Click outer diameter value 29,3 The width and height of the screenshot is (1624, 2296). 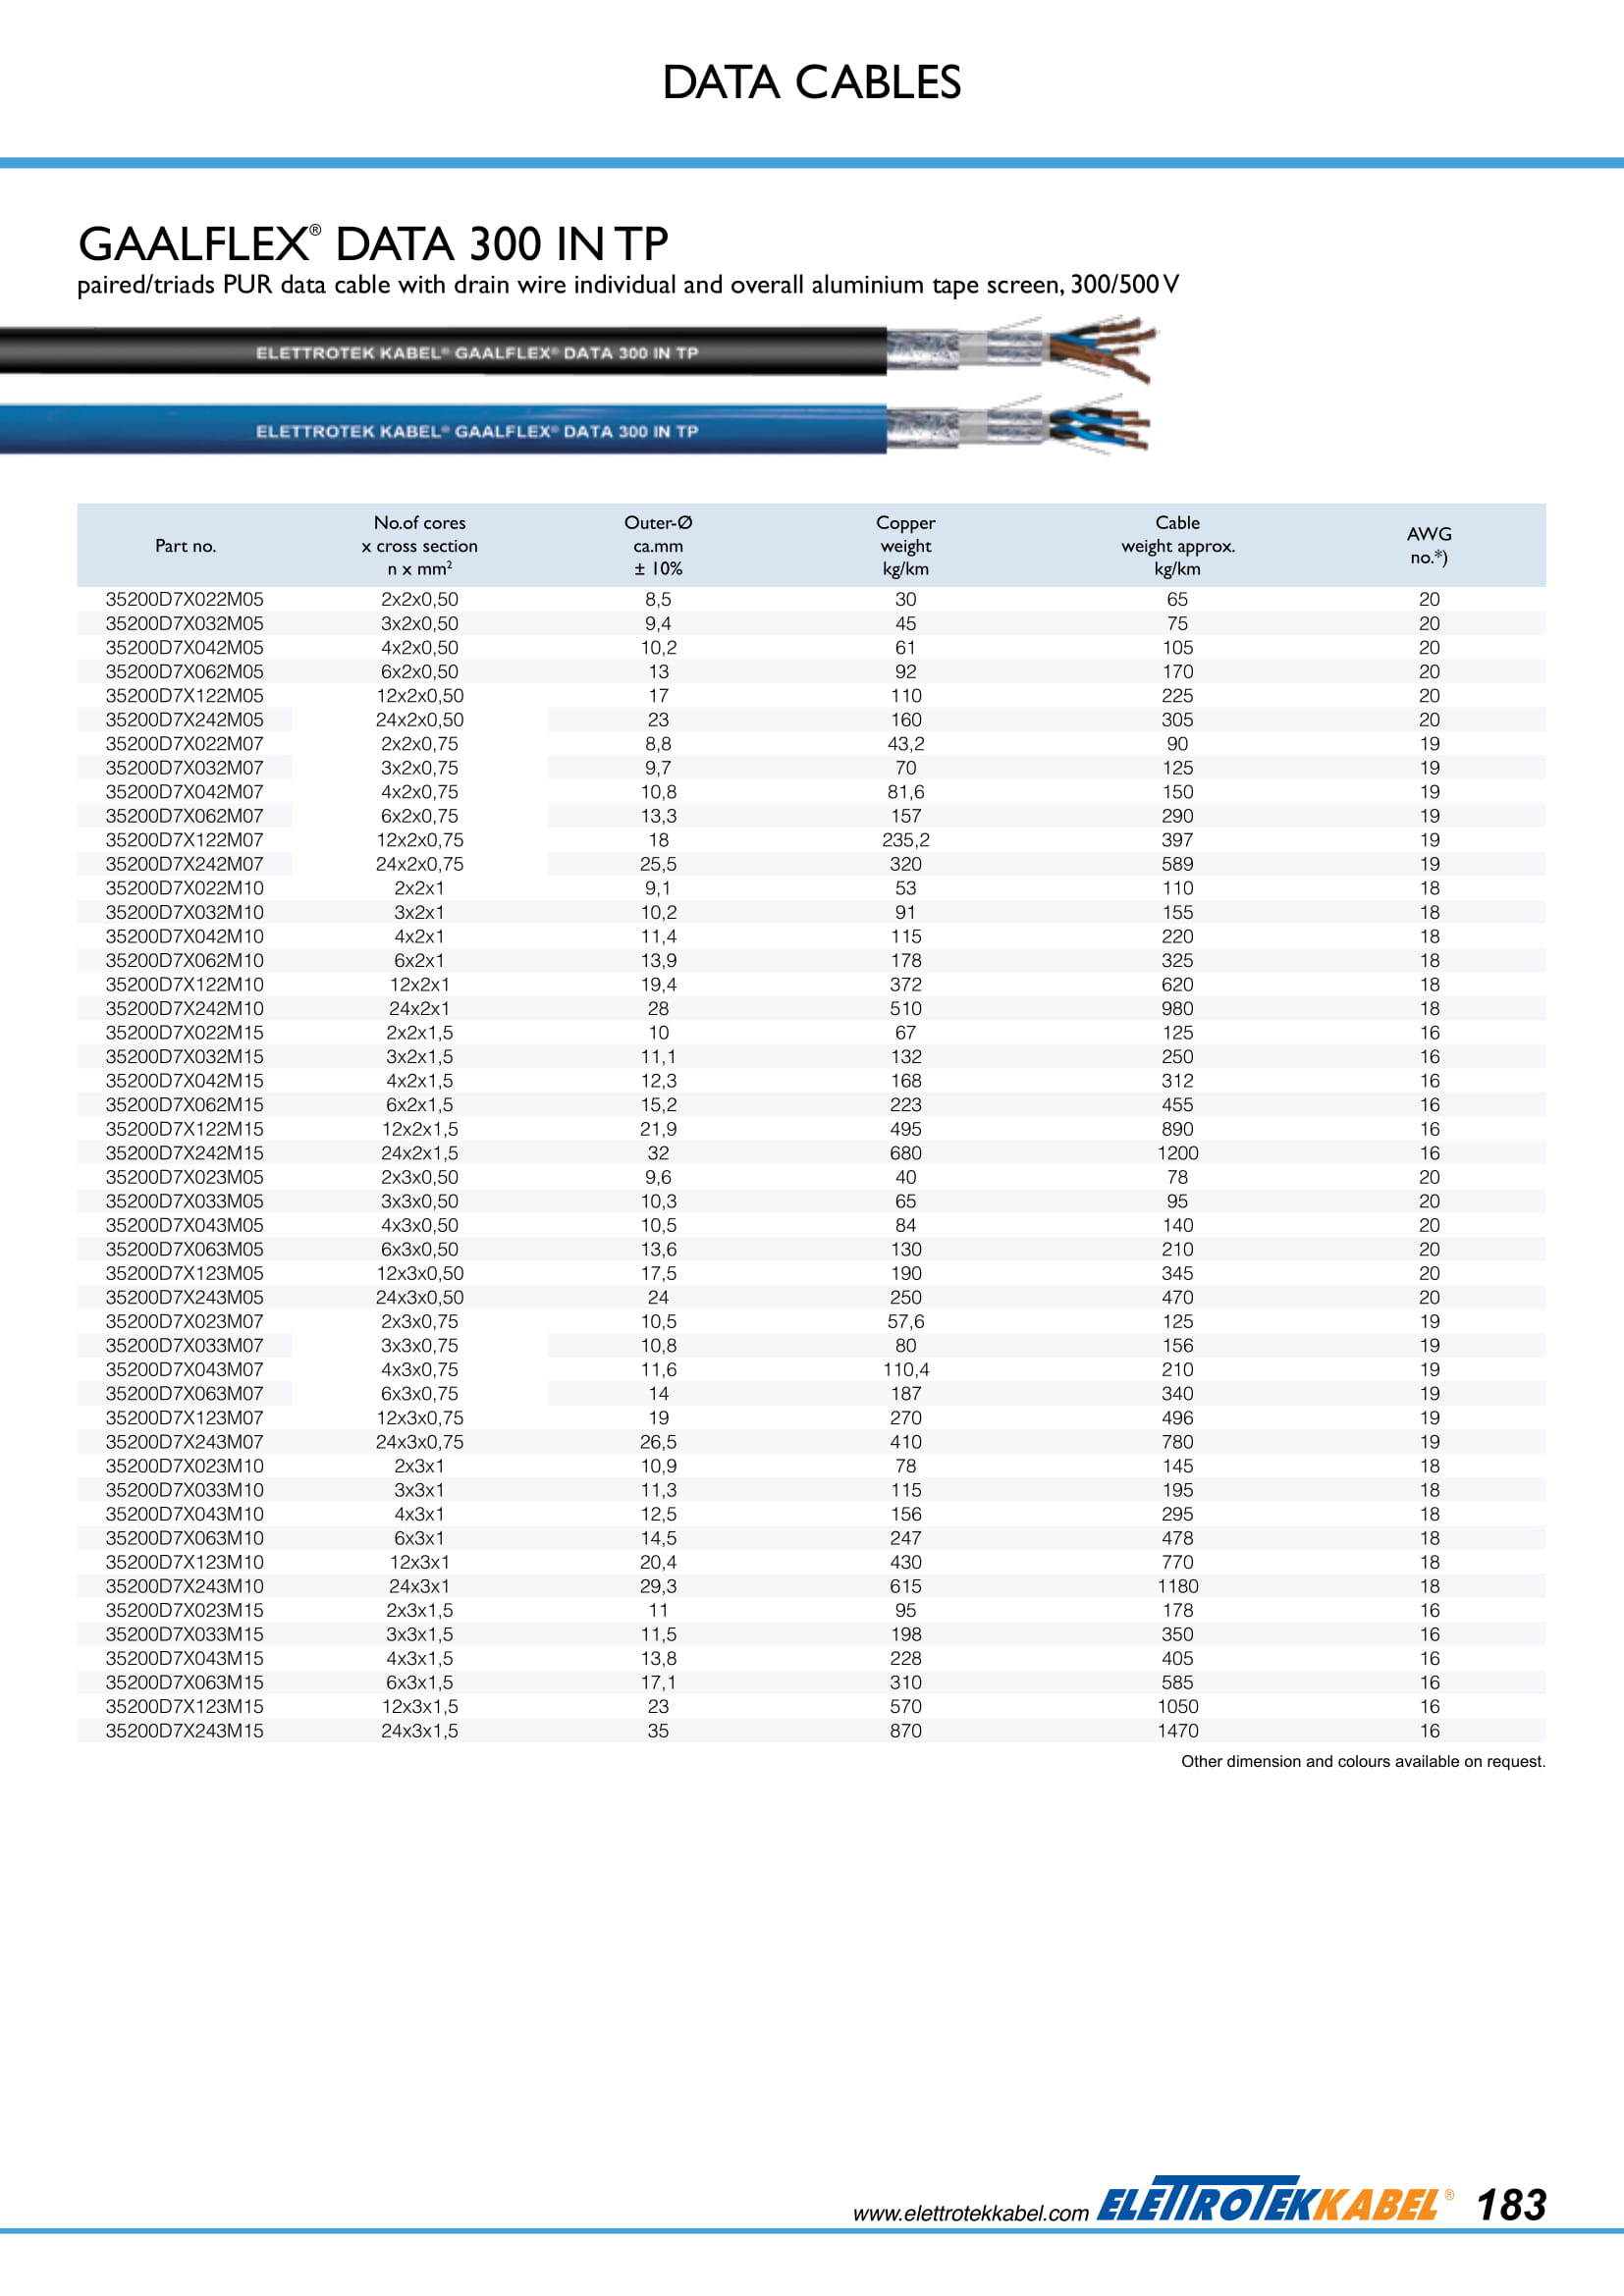(658, 1586)
